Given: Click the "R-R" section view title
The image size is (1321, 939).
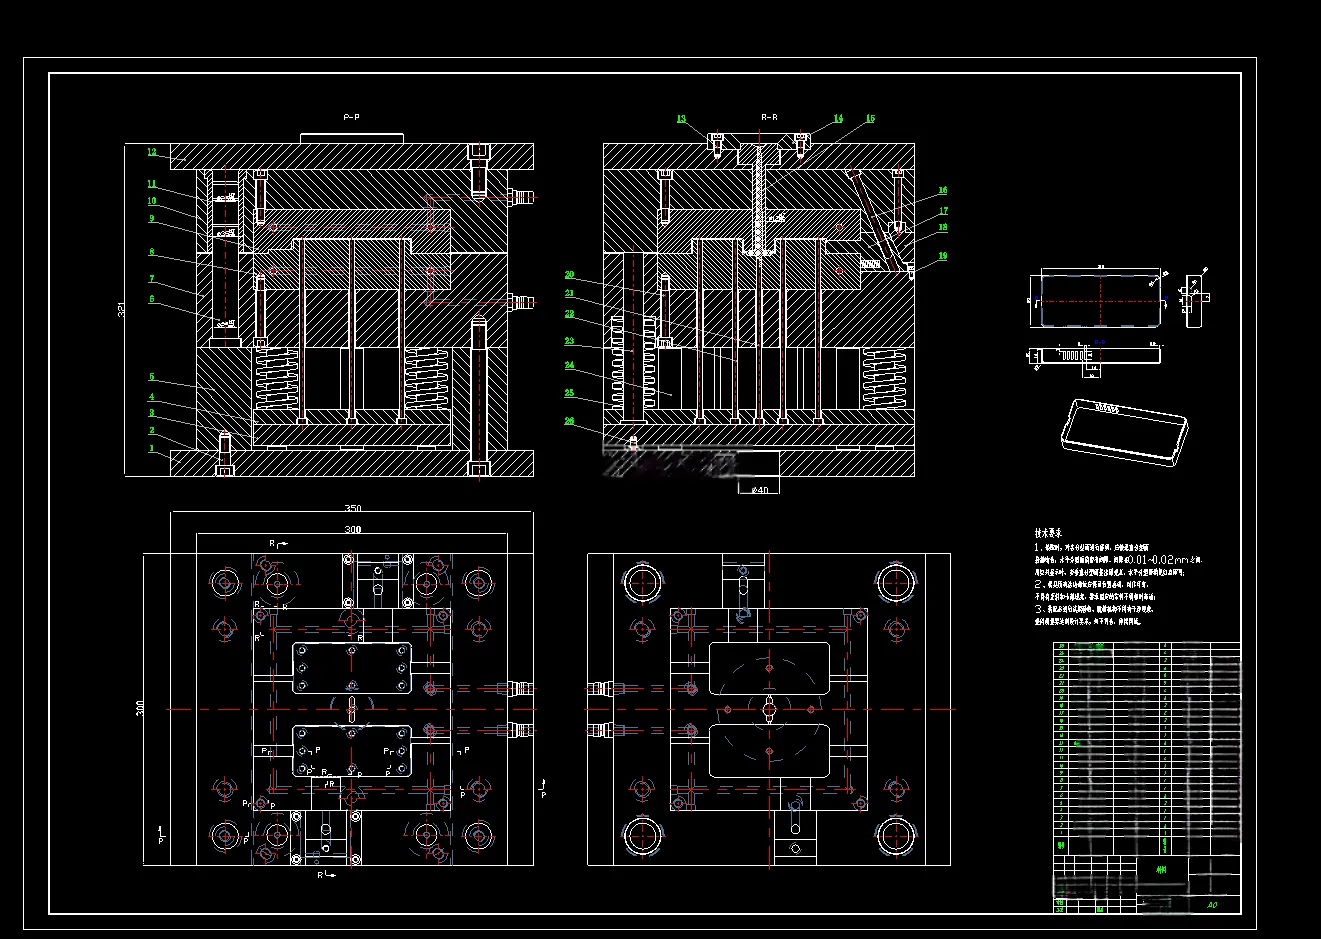Looking at the screenshot, I should tap(769, 117).
